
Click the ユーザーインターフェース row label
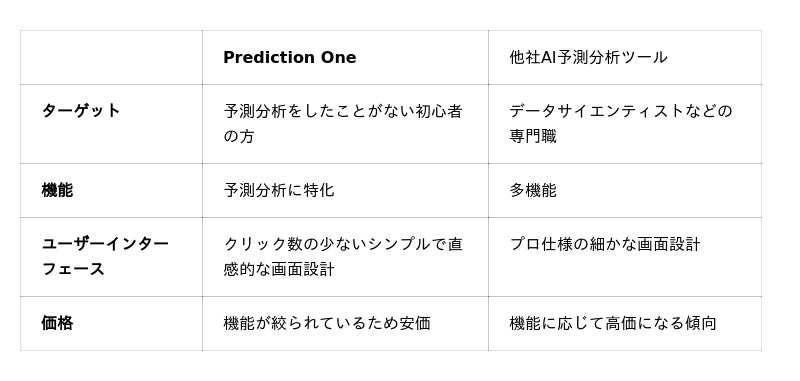[105, 257]
